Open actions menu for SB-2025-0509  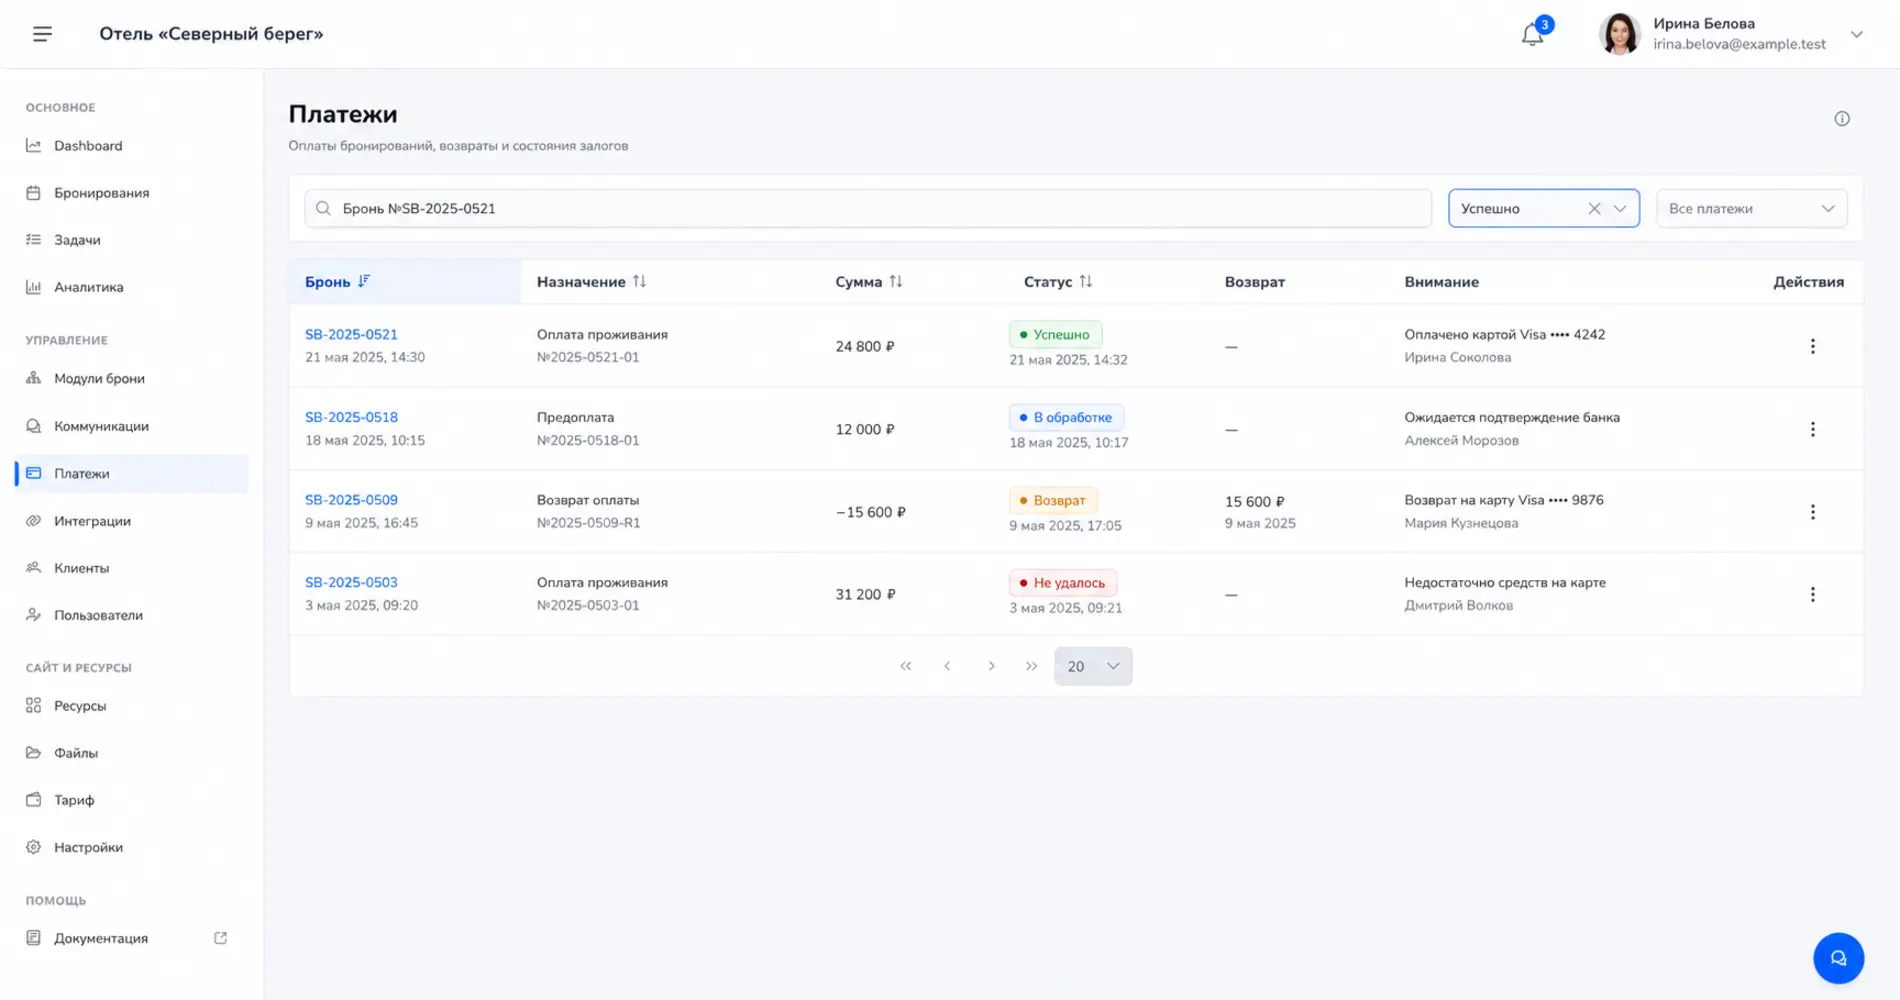pos(1812,512)
